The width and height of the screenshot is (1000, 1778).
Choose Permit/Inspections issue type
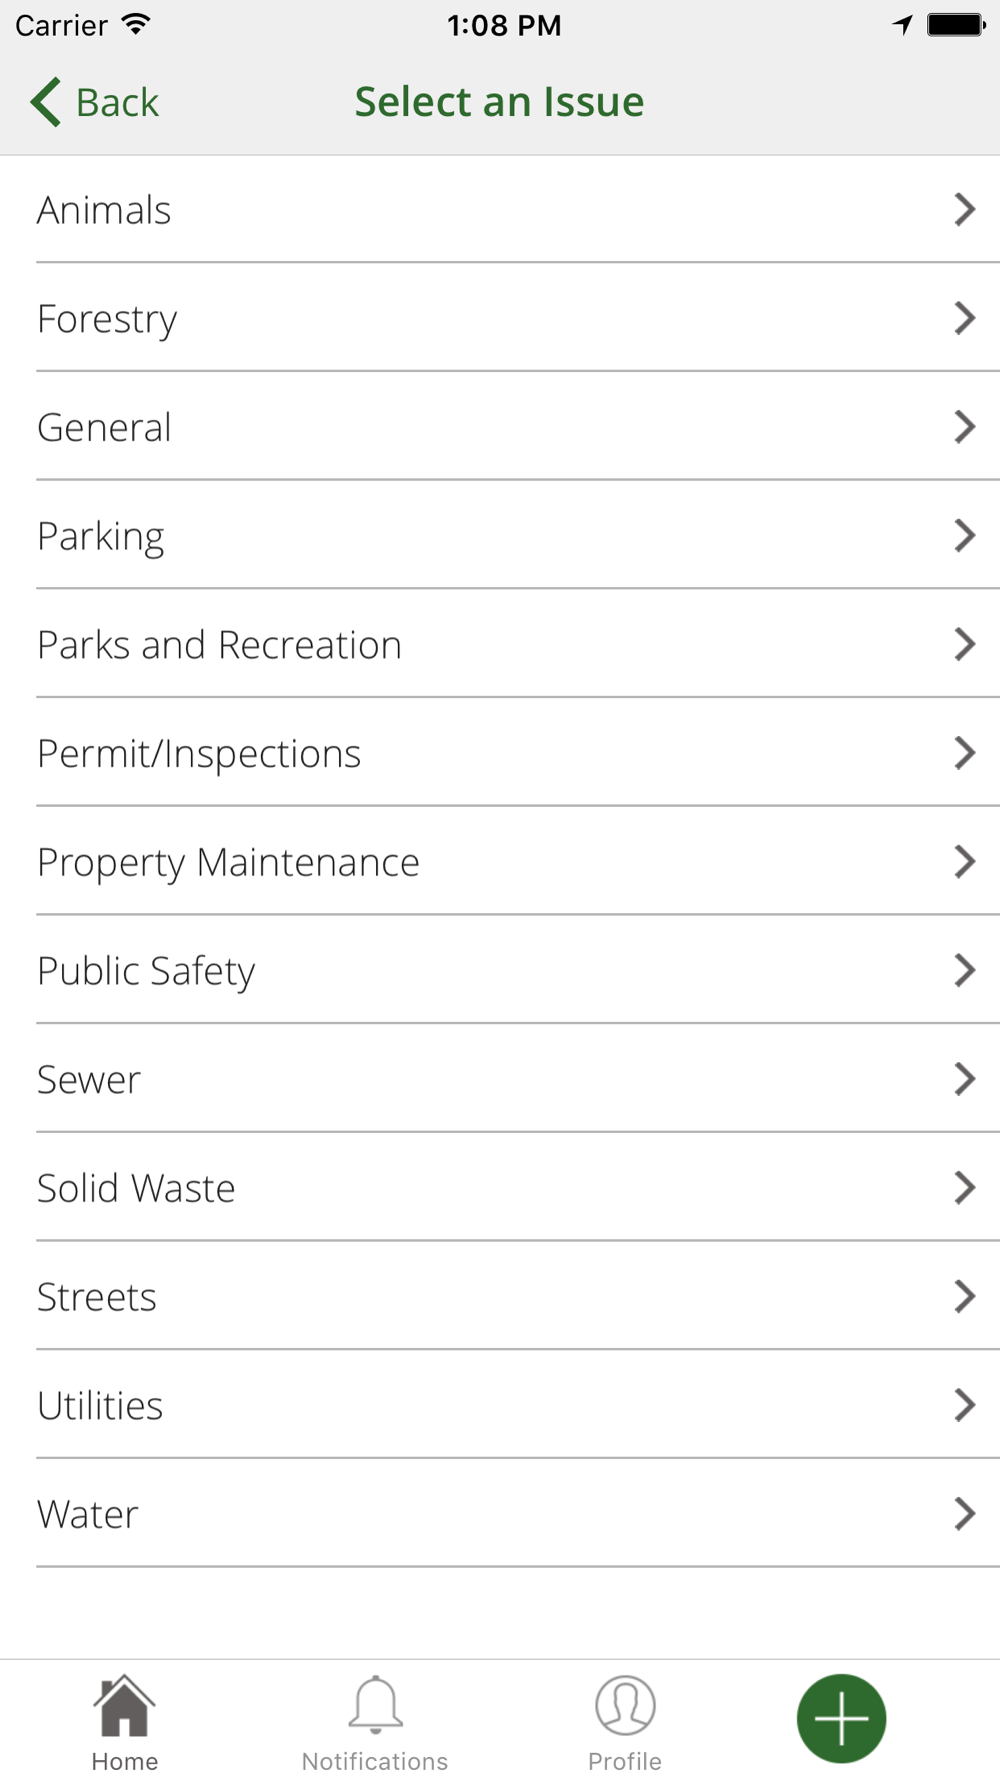[x=199, y=754]
